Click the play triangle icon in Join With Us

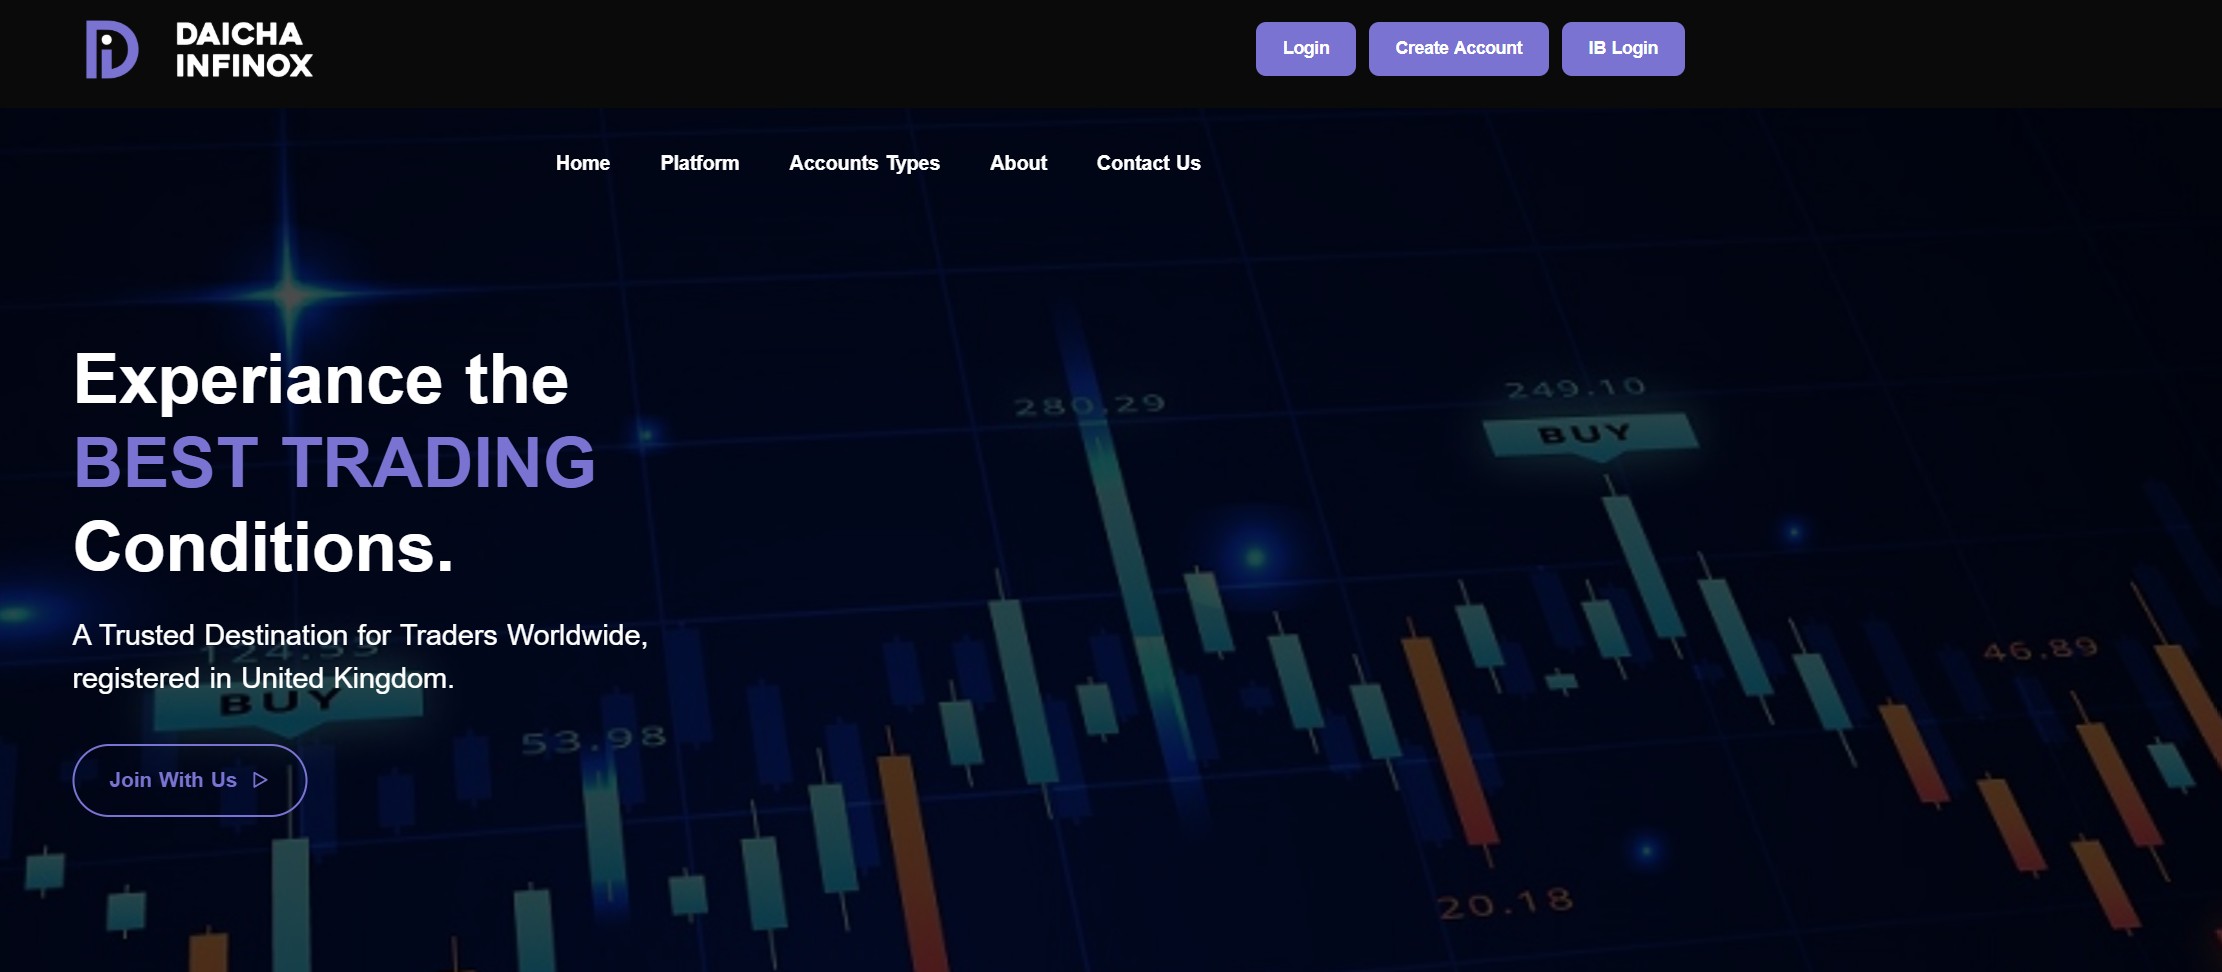(x=260, y=780)
